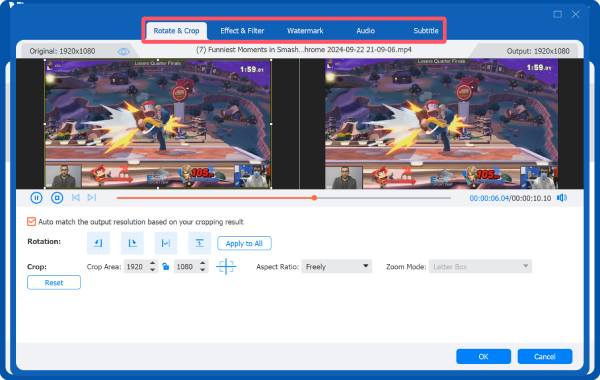600x380 pixels.
Task: Uncheck Auto match the output resolution
Action: click(31, 222)
